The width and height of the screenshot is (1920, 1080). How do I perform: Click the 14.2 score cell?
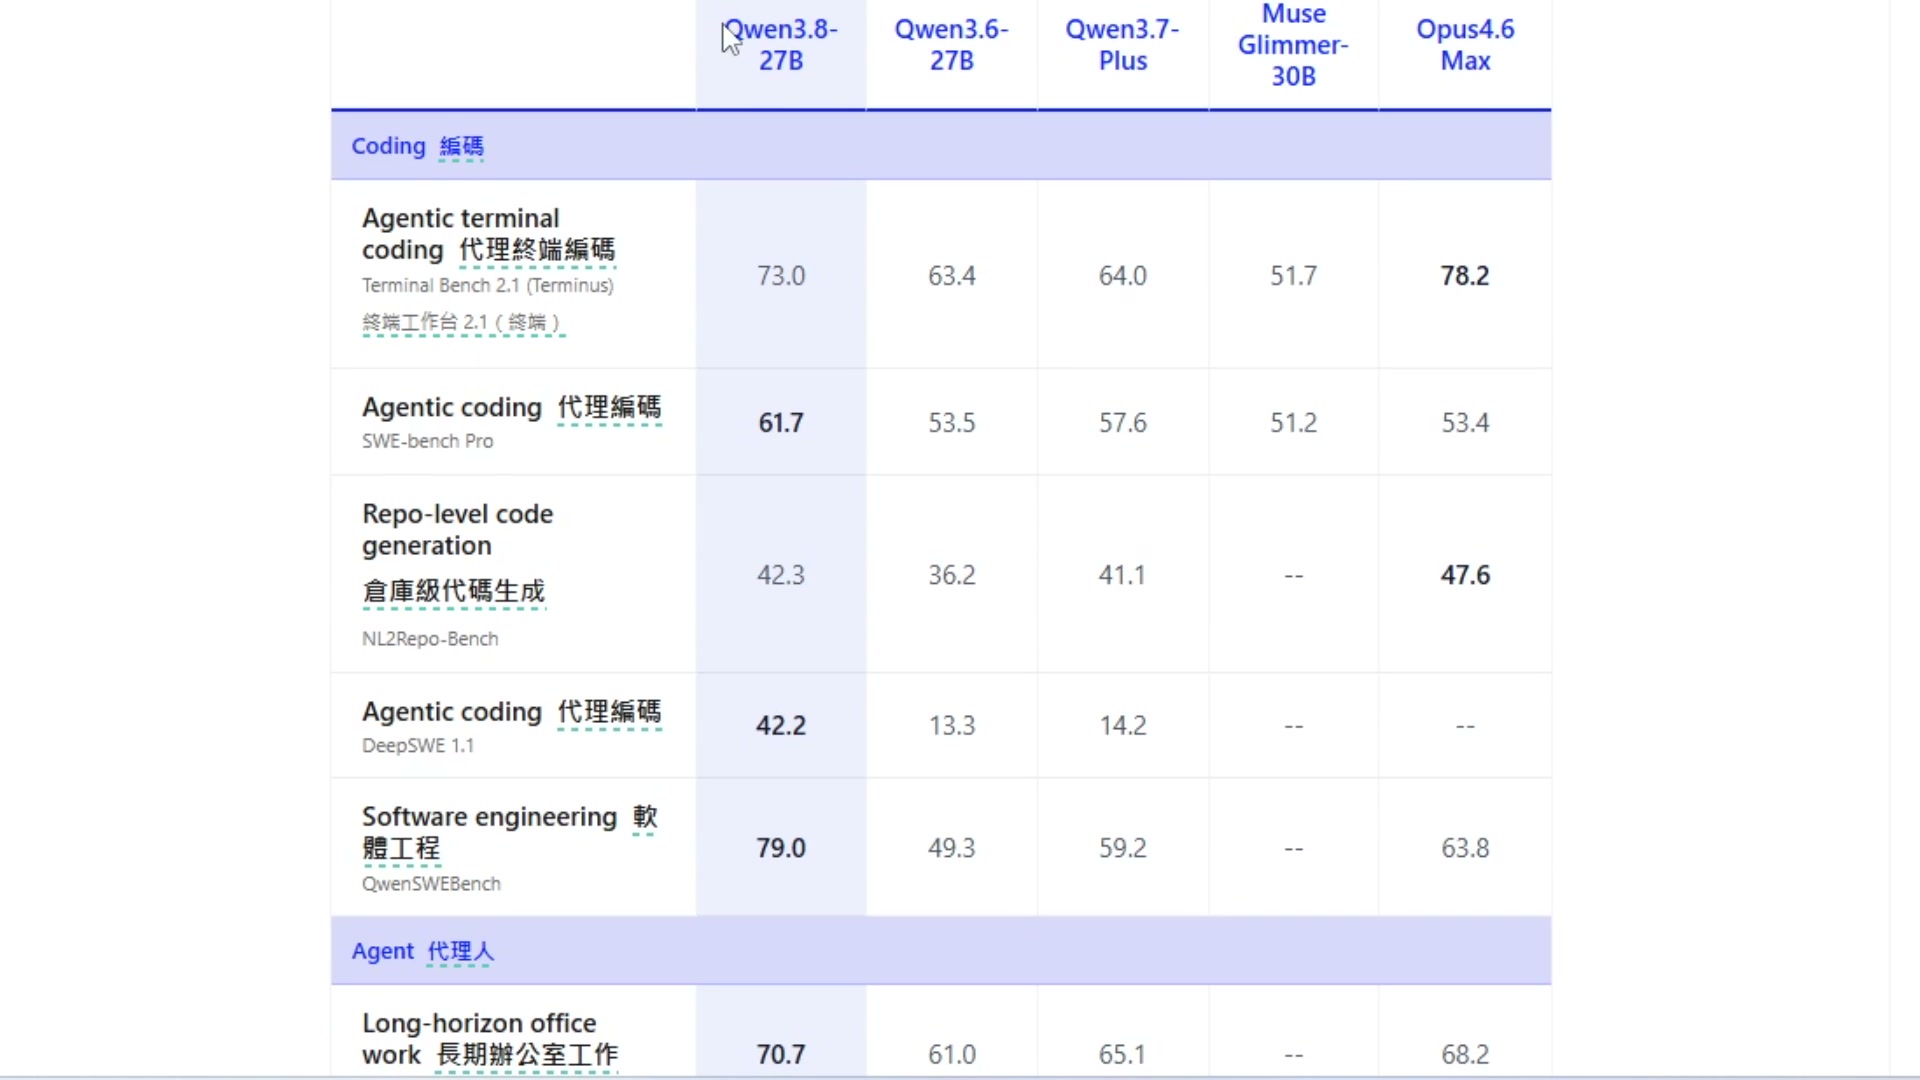click(1123, 725)
